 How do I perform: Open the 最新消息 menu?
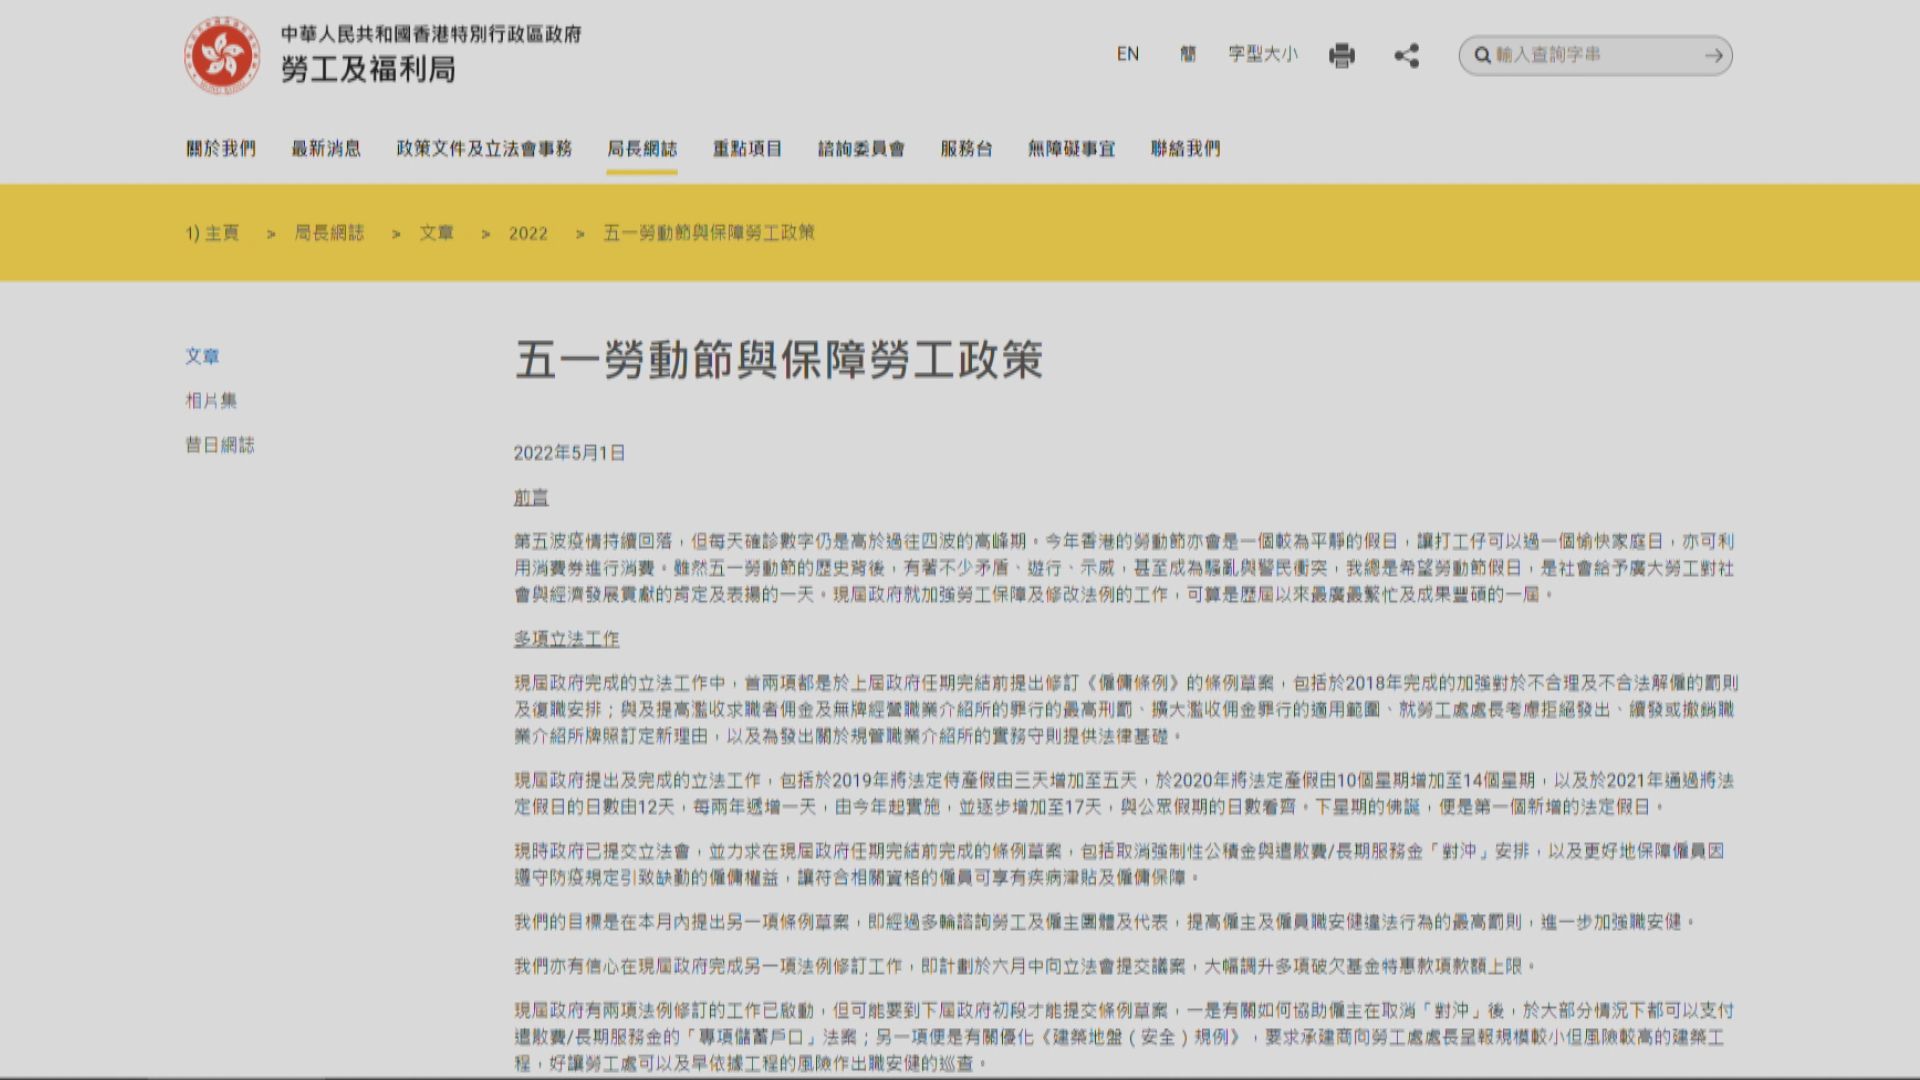point(327,149)
